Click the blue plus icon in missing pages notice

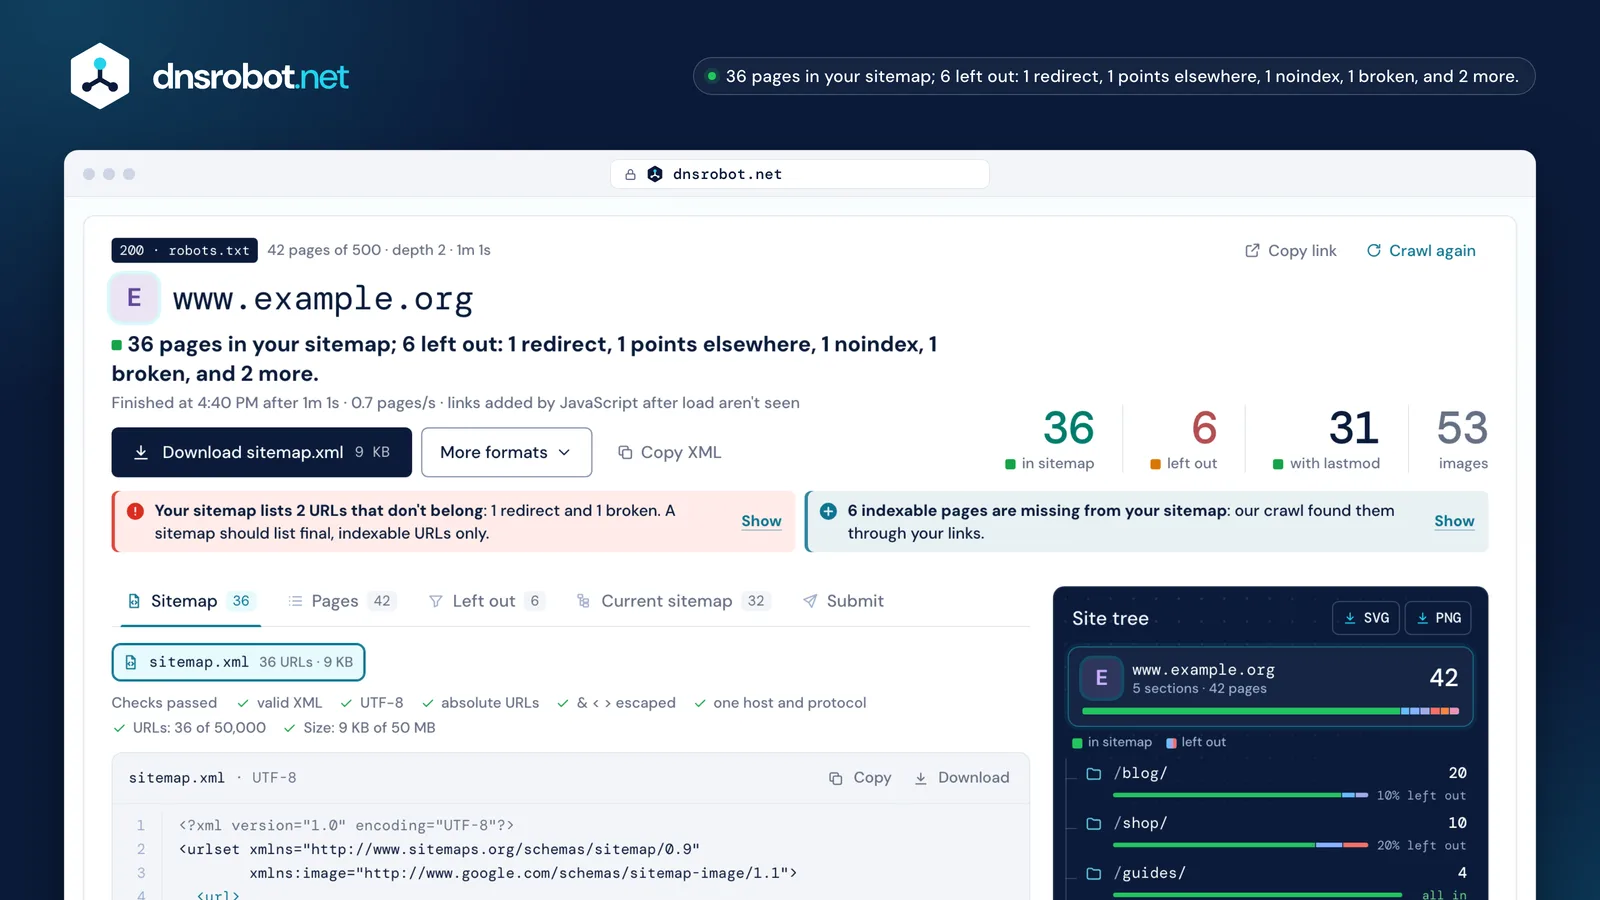click(828, 511)
